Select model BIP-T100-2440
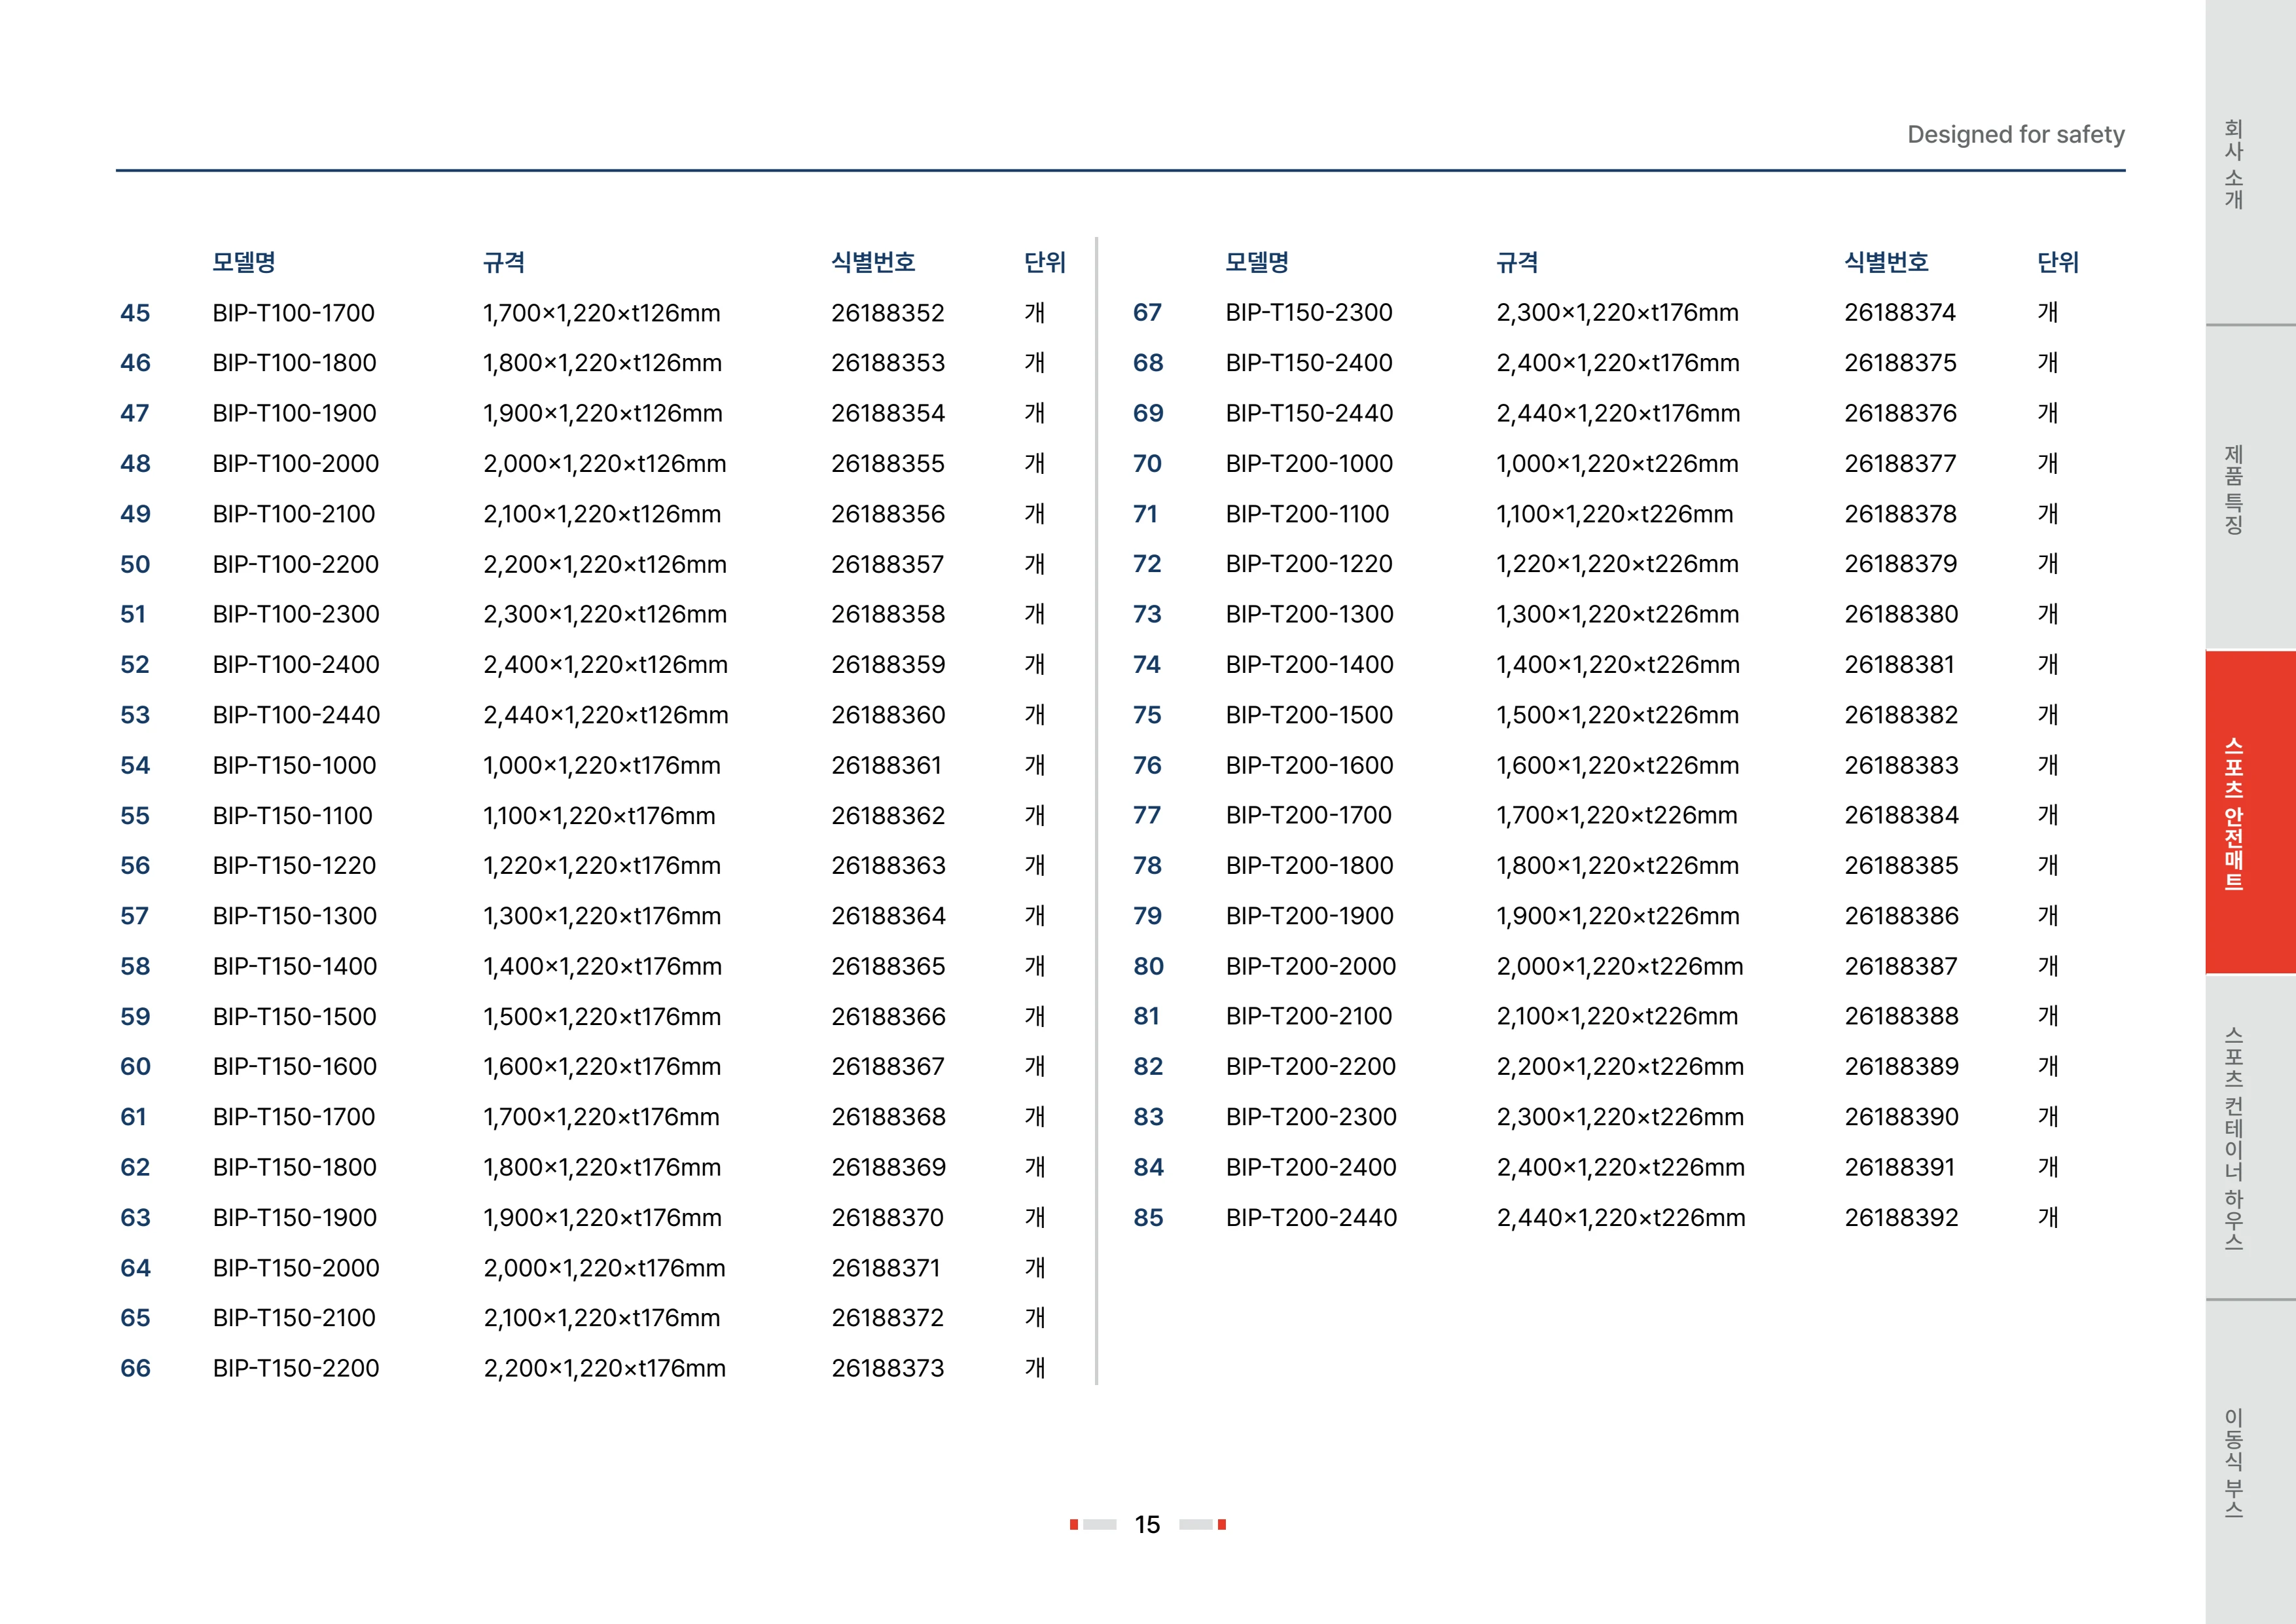 296,715
